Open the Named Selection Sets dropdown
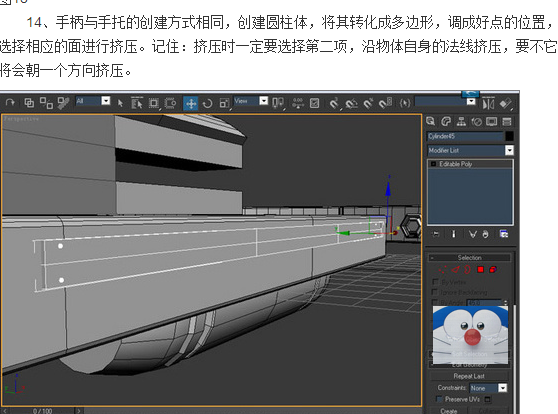 pos(471,101)
